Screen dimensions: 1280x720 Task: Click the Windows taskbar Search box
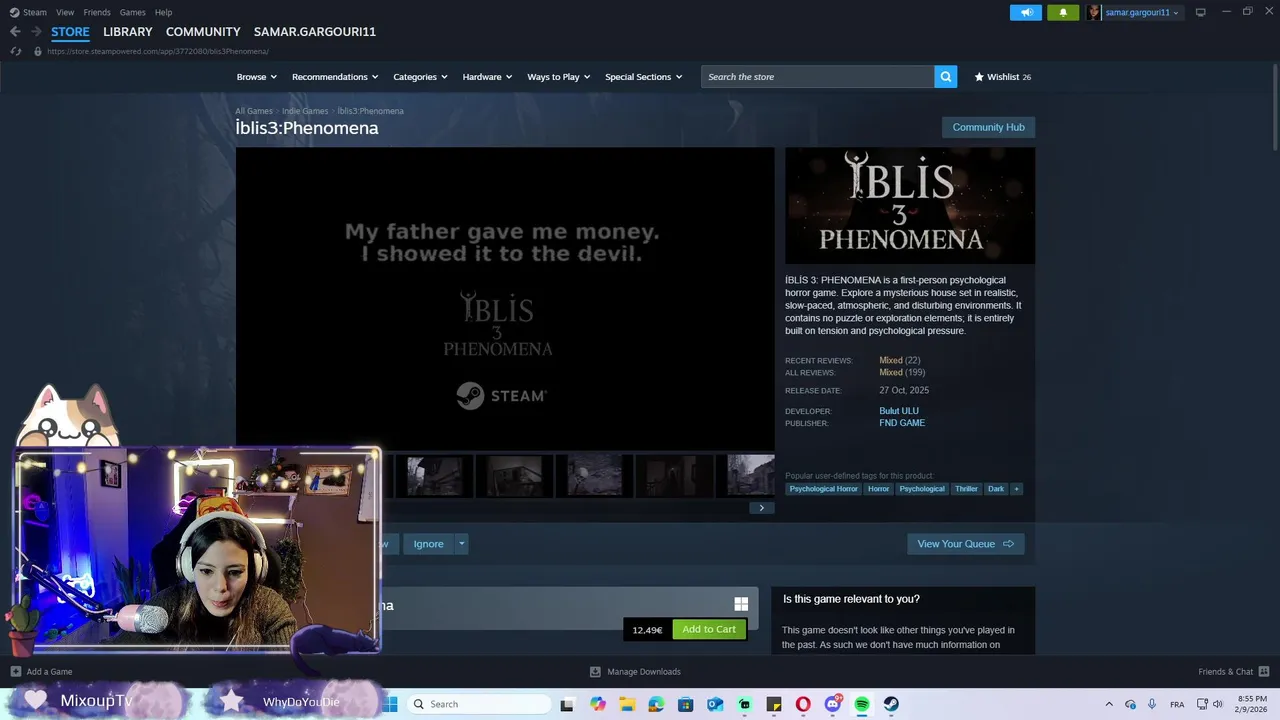(478, 704)
